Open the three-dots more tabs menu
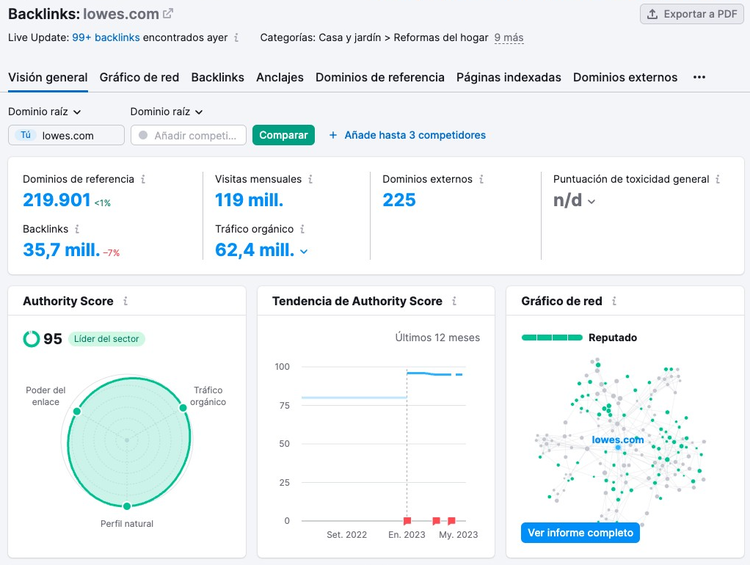This screenshot has height=565, width=750. tap(699, 77)
